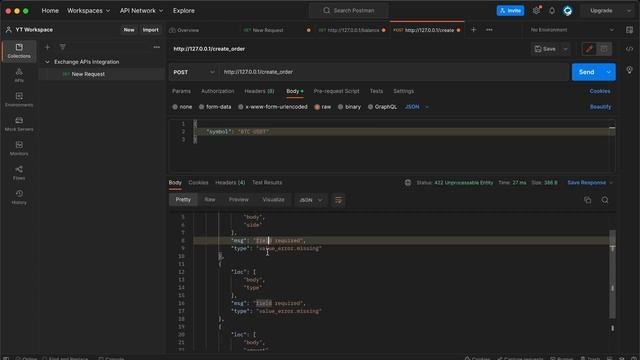The image size is (640, 360).
Task: Select the GraphQL body type
Action: [x=382, y=107]
